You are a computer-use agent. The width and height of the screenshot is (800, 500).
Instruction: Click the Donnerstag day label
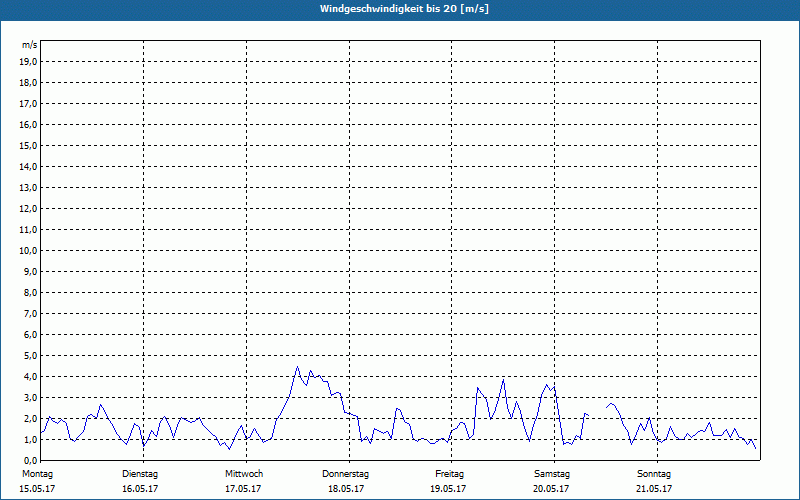coord(346,473)
